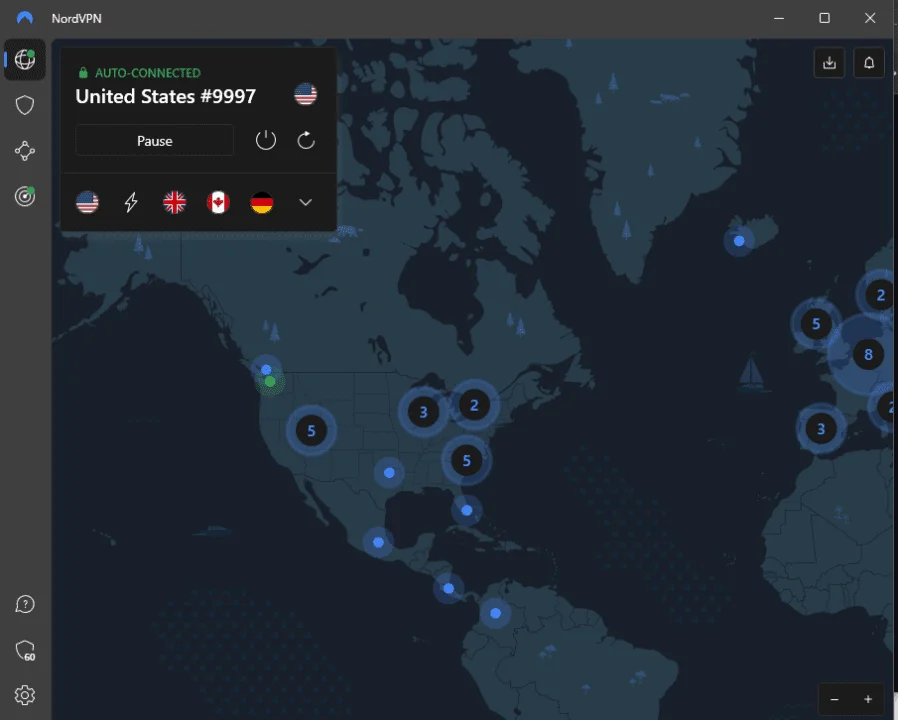Select the Great Lakes cluster of 2
The image size is (898, 720).
point(474,405)
